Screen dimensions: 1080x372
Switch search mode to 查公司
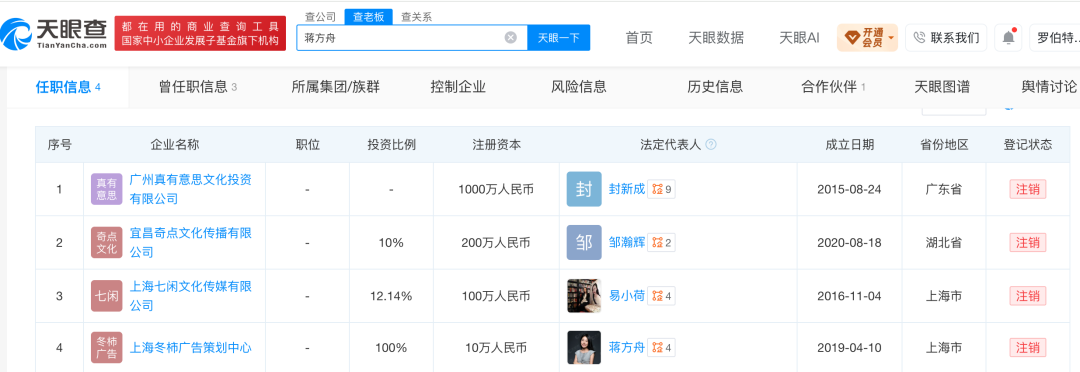(x=320, y=17)
